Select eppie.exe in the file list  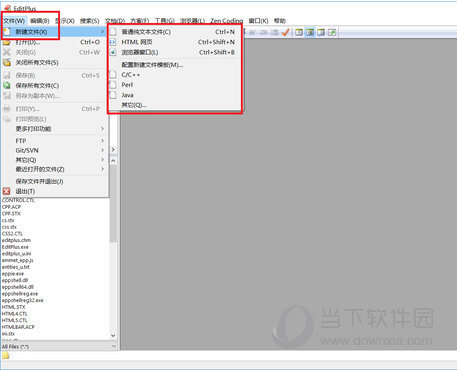click(x=13, y=274)
